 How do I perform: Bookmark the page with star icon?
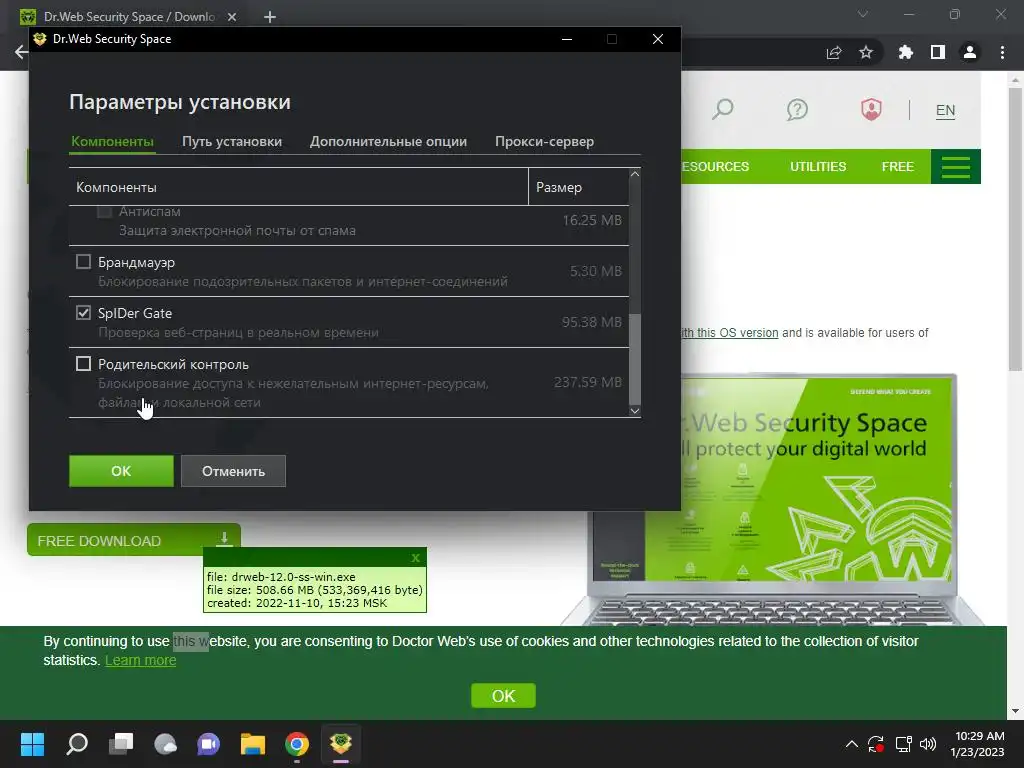866,52
